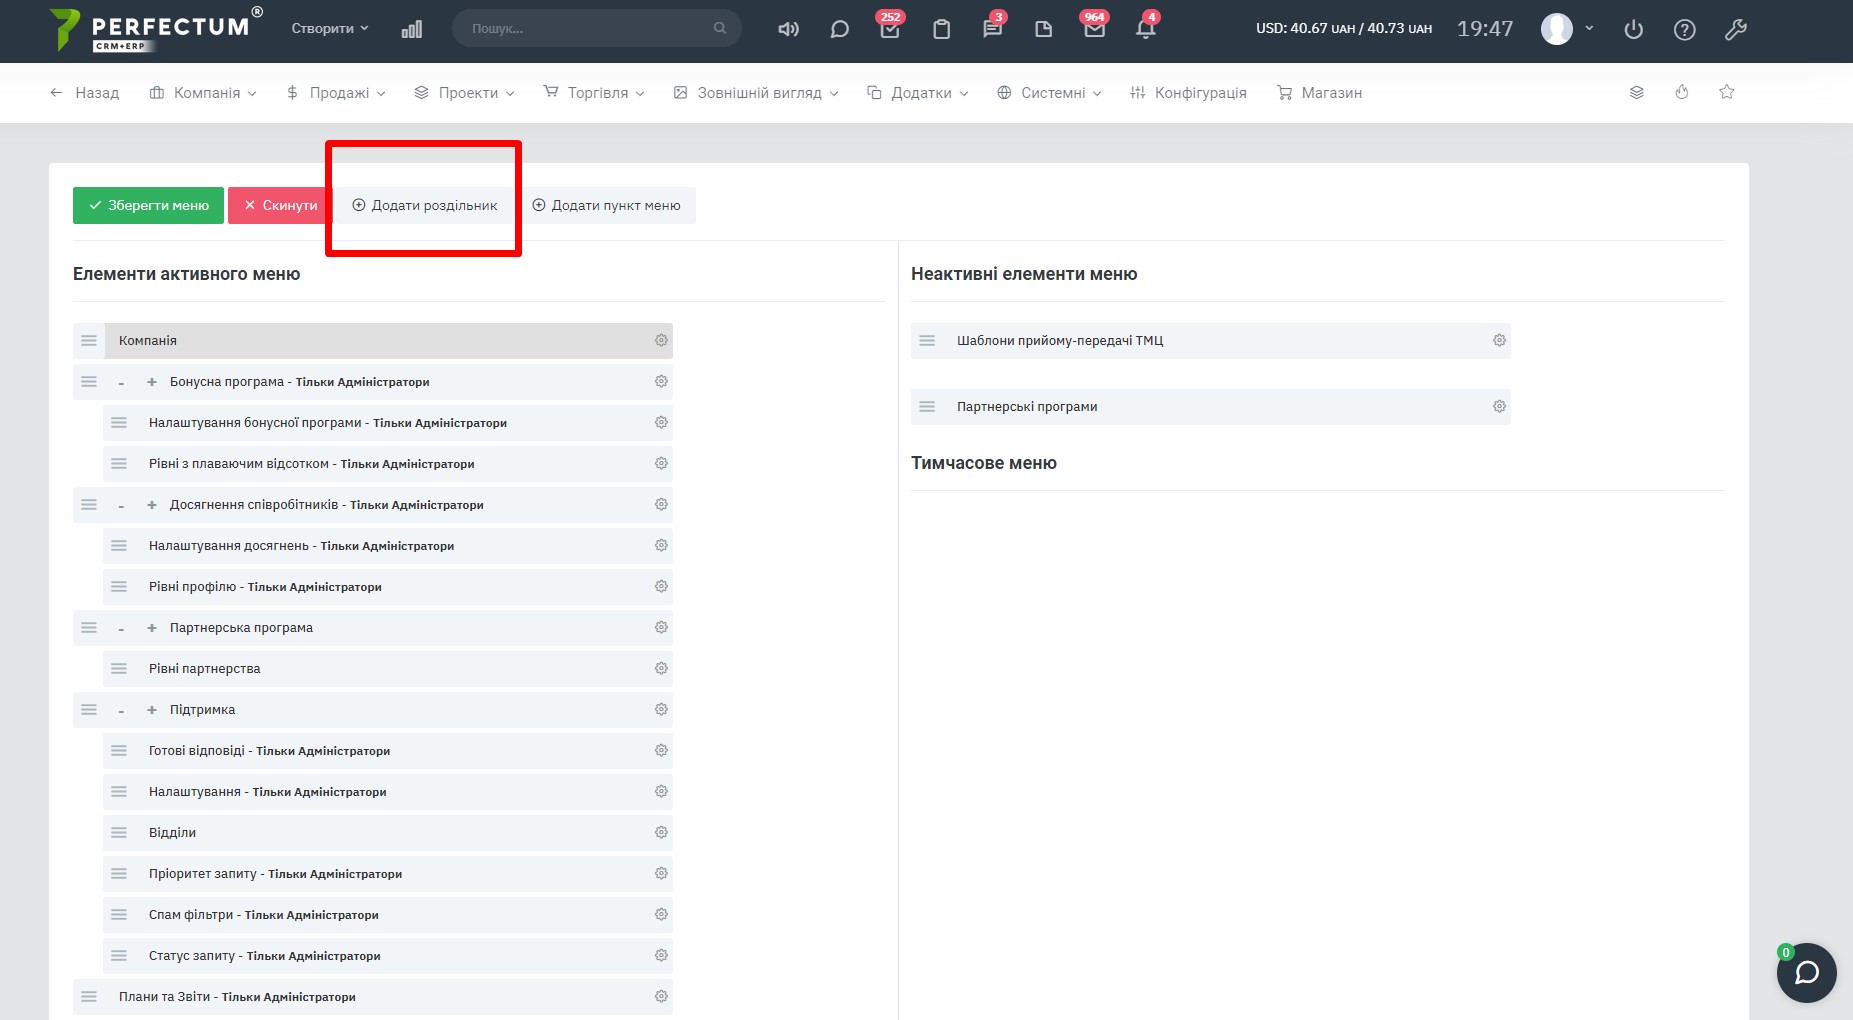Image resolution: width=1853 pixels, height=1020 pixels.
Task: Open mail icon with 964 badge
Action: click(1094, 29)
